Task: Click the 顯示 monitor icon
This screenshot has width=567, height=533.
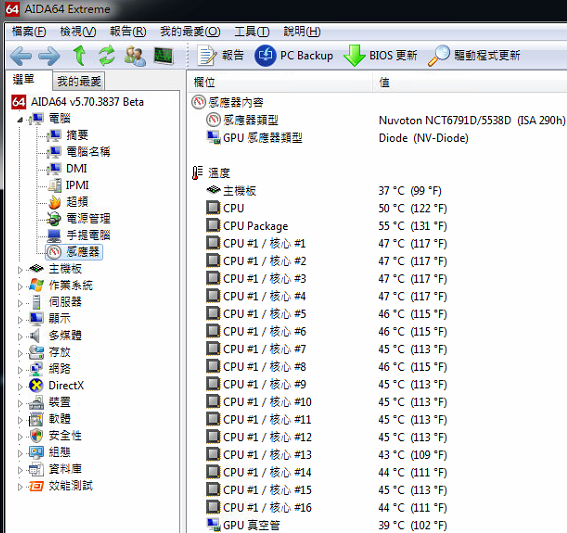Action: [36, 319]
